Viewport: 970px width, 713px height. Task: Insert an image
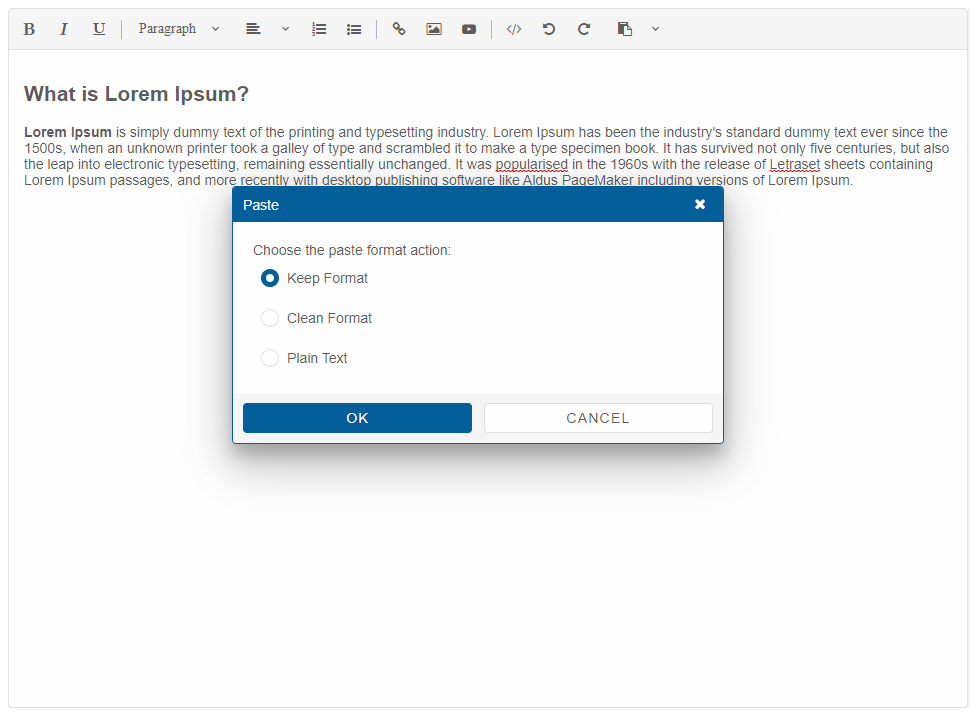[x=433, y=29]
